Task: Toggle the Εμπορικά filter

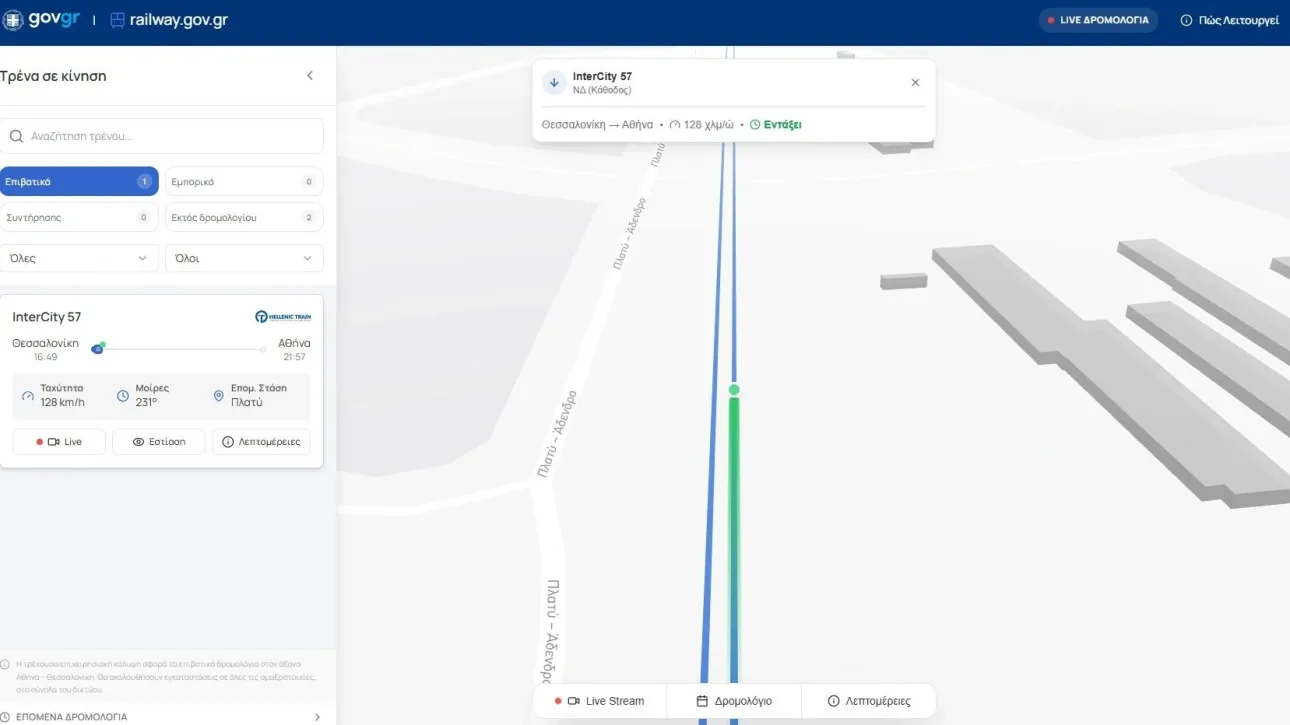Action: 243,182
